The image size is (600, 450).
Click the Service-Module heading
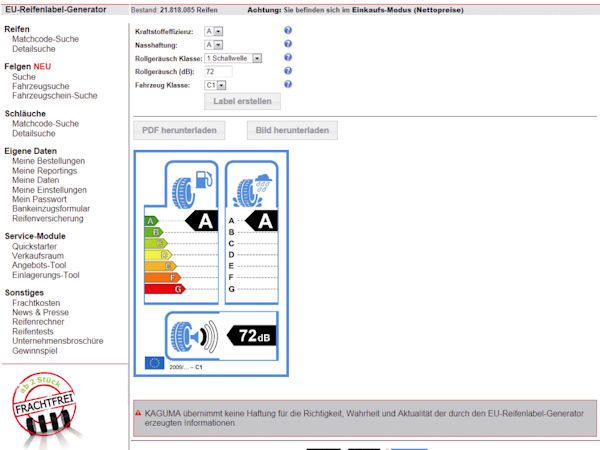click(35, 236)
